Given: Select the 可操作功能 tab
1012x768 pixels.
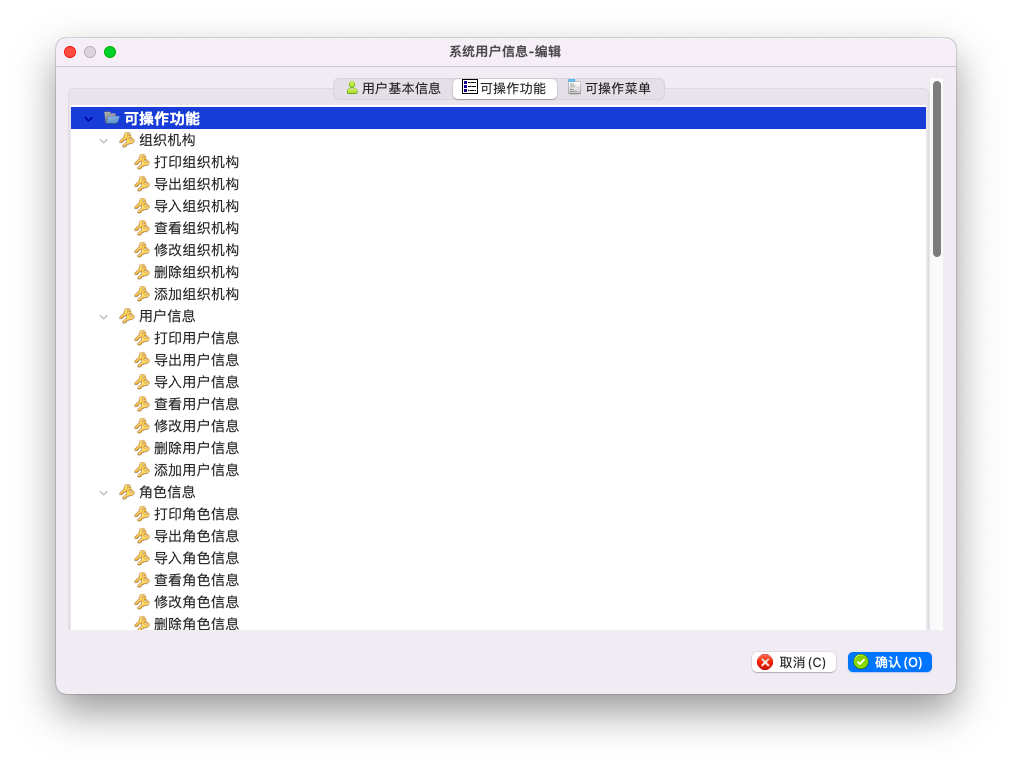Looking at the screenshot, I should click(x=505, y=88).
